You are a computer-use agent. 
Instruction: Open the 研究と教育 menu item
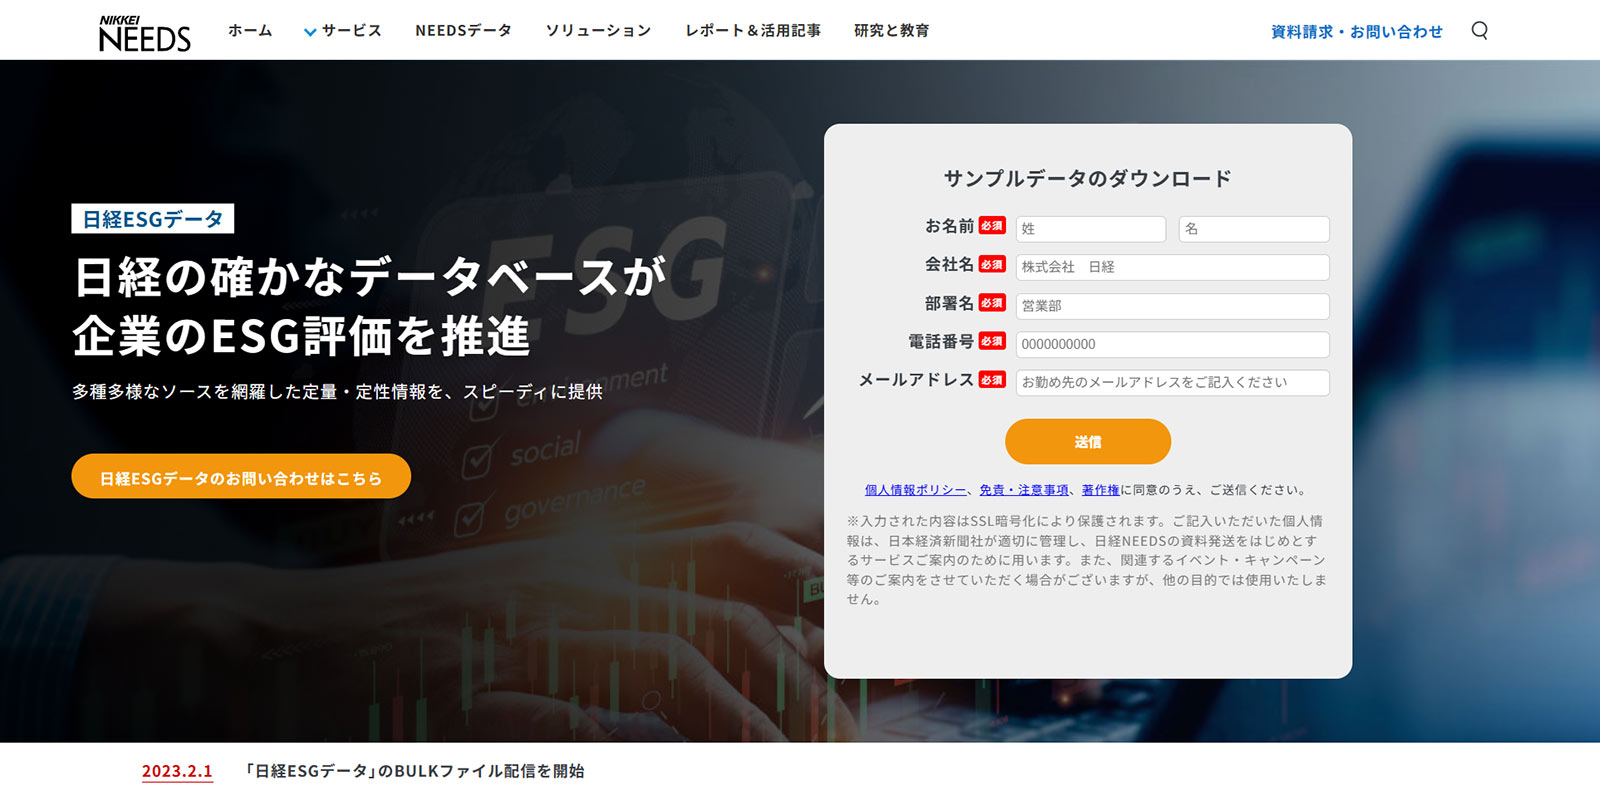(891, 31)
